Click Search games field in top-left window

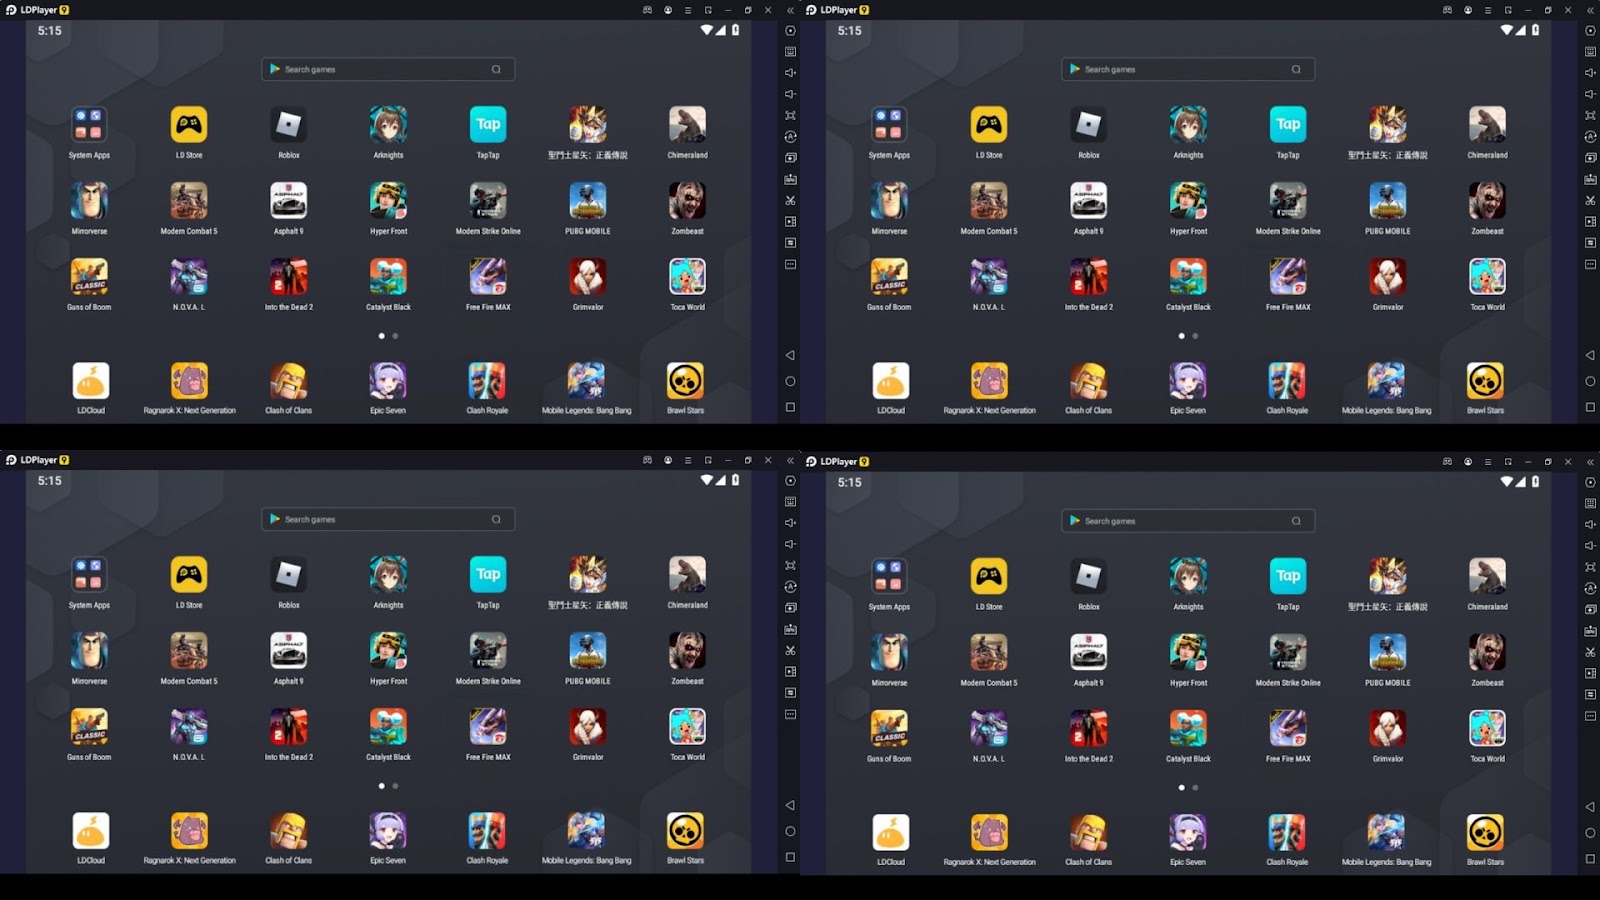(388, 69)
